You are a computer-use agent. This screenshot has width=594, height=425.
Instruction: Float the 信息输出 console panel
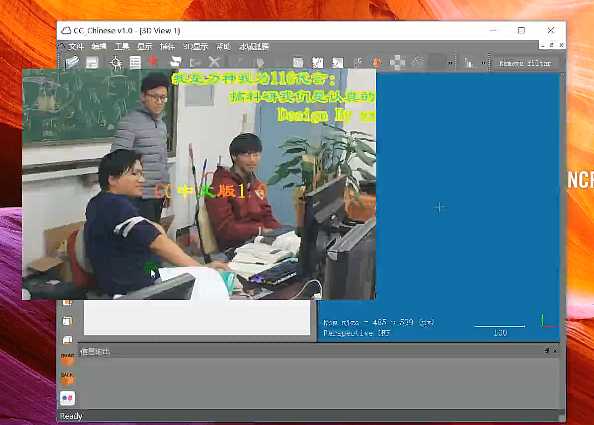tap(547, 351)
